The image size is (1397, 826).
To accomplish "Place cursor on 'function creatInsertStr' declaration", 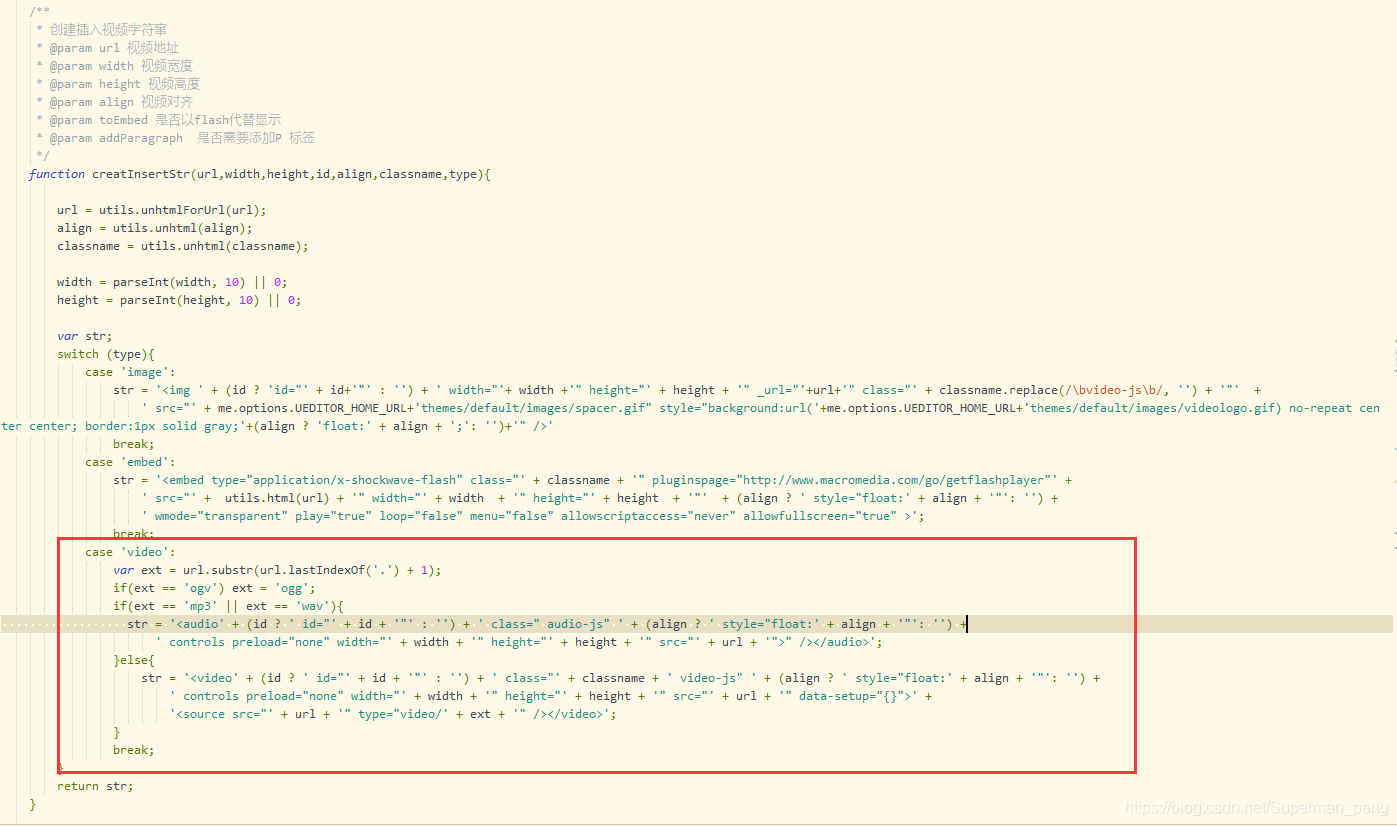I will tap(259, 174).
